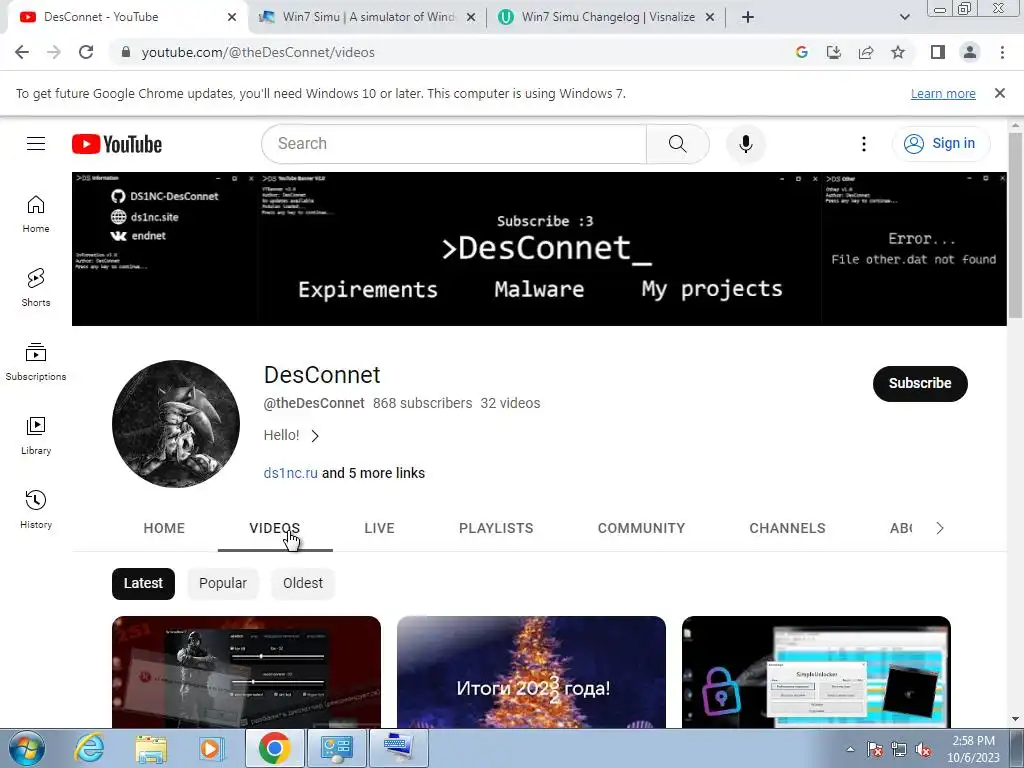Image resolution: width=1024 pixels, height=768 pixels.
Task: Dismiss the Chrome update notice
Action: [999, 93]
